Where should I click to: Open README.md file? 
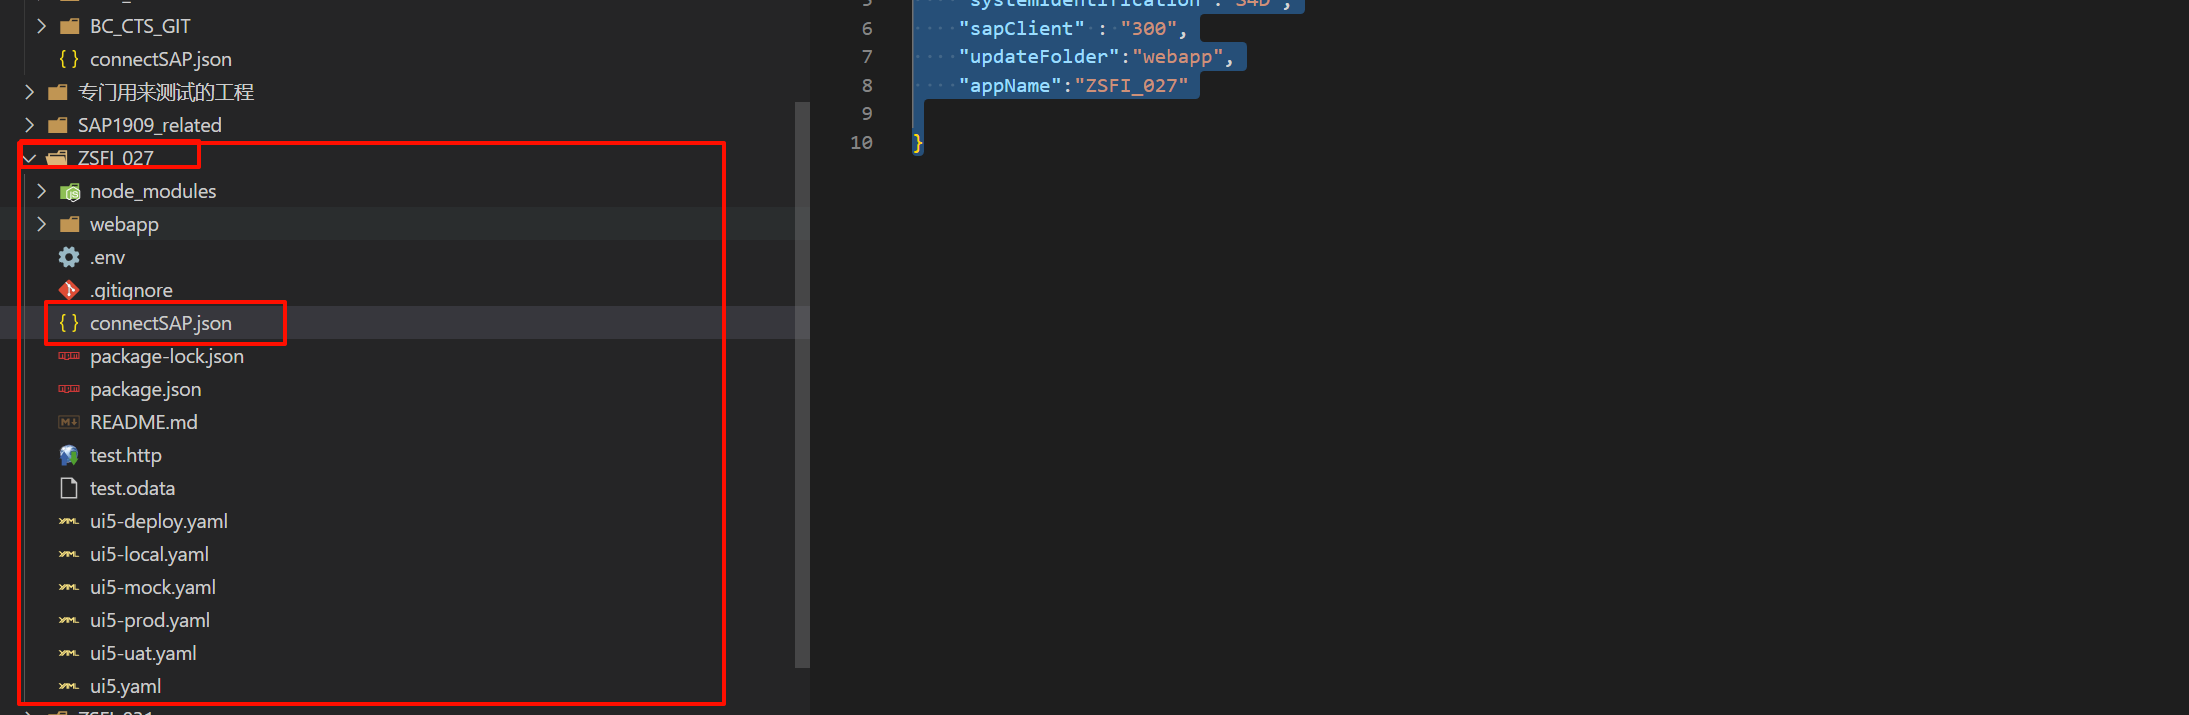(144, 422)
